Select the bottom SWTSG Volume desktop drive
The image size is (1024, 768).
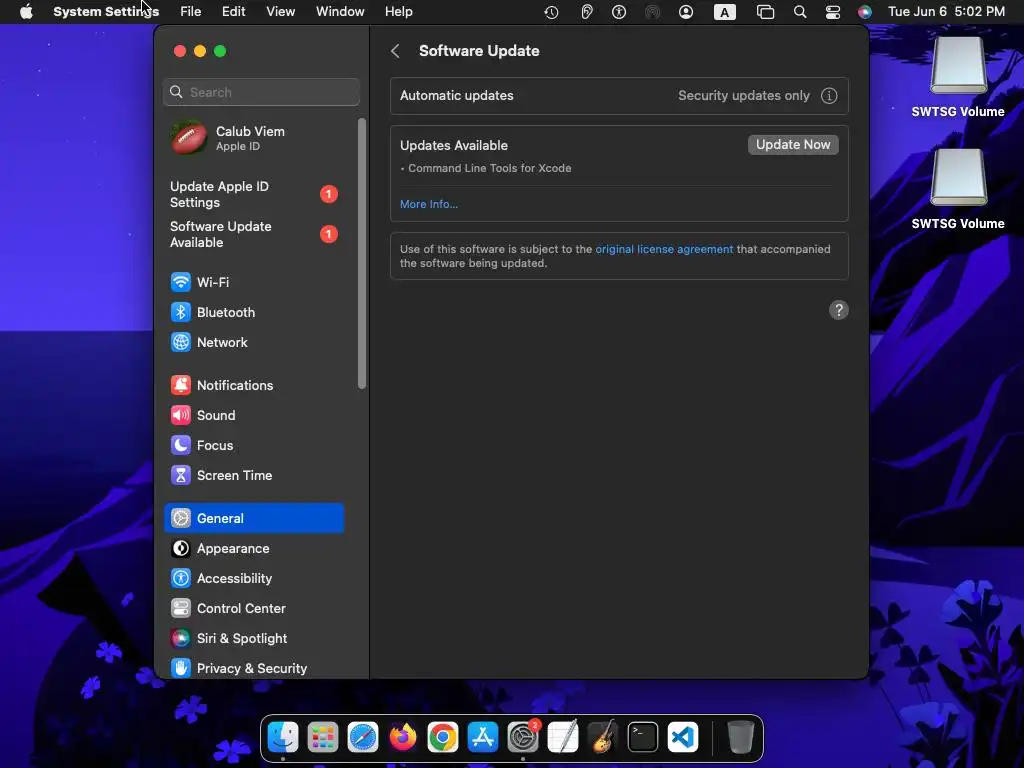pos(958,190)
